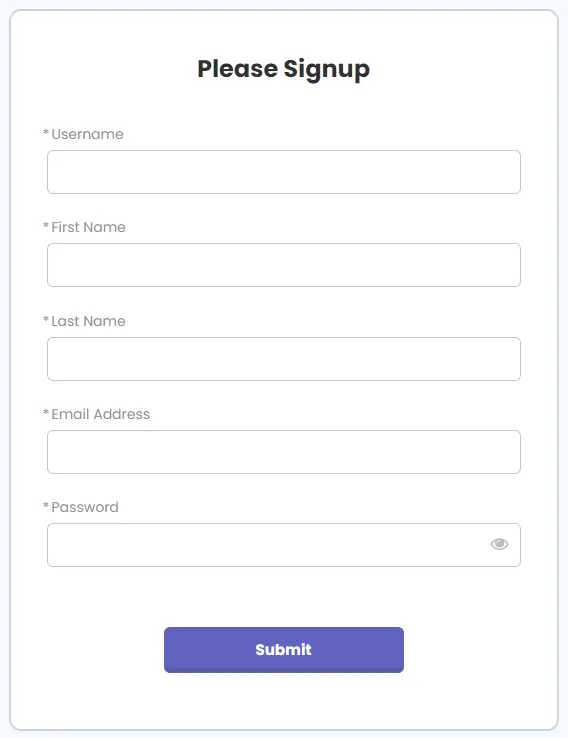Click the First Name label
This screenshot has width=568, height=738.
(88, 227)
